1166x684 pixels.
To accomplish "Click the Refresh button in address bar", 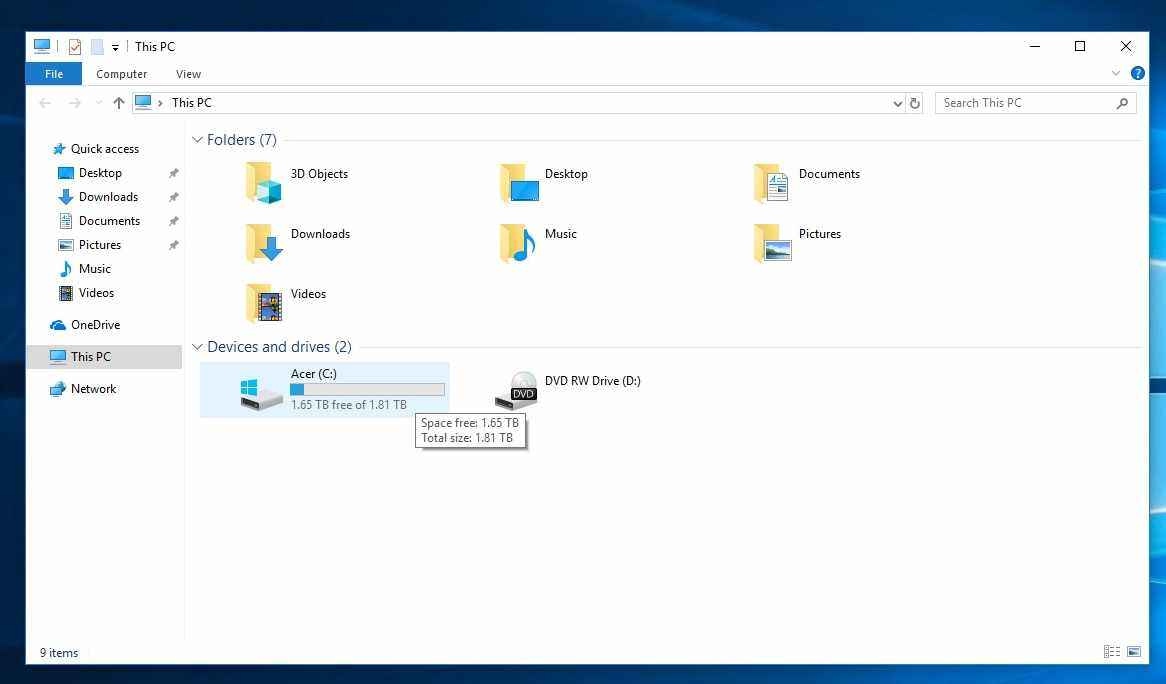I will pyautogui.click(x=914, y=103).
